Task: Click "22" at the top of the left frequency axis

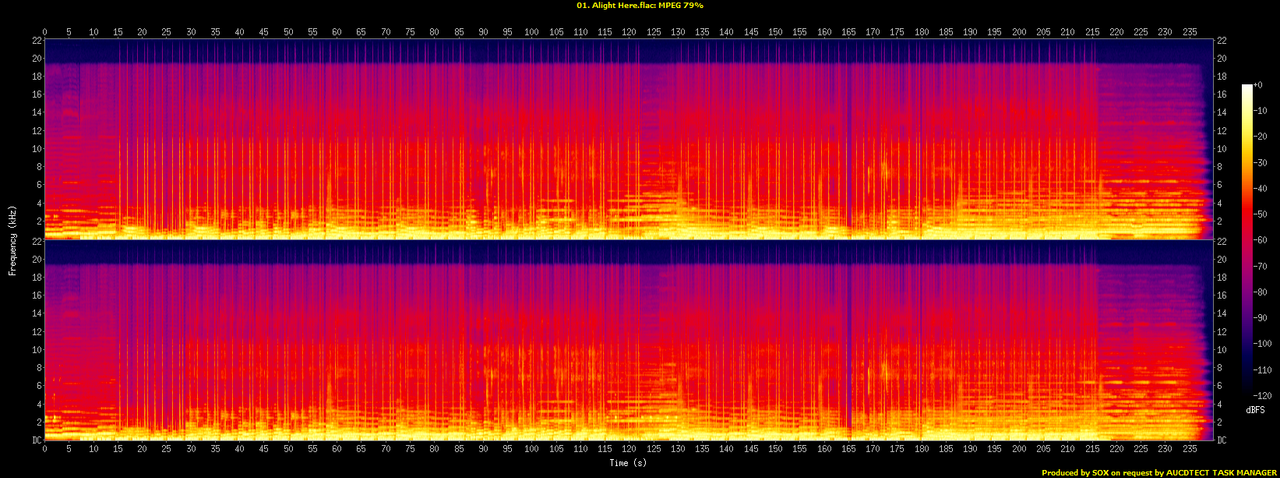Action: coord(35,40)
